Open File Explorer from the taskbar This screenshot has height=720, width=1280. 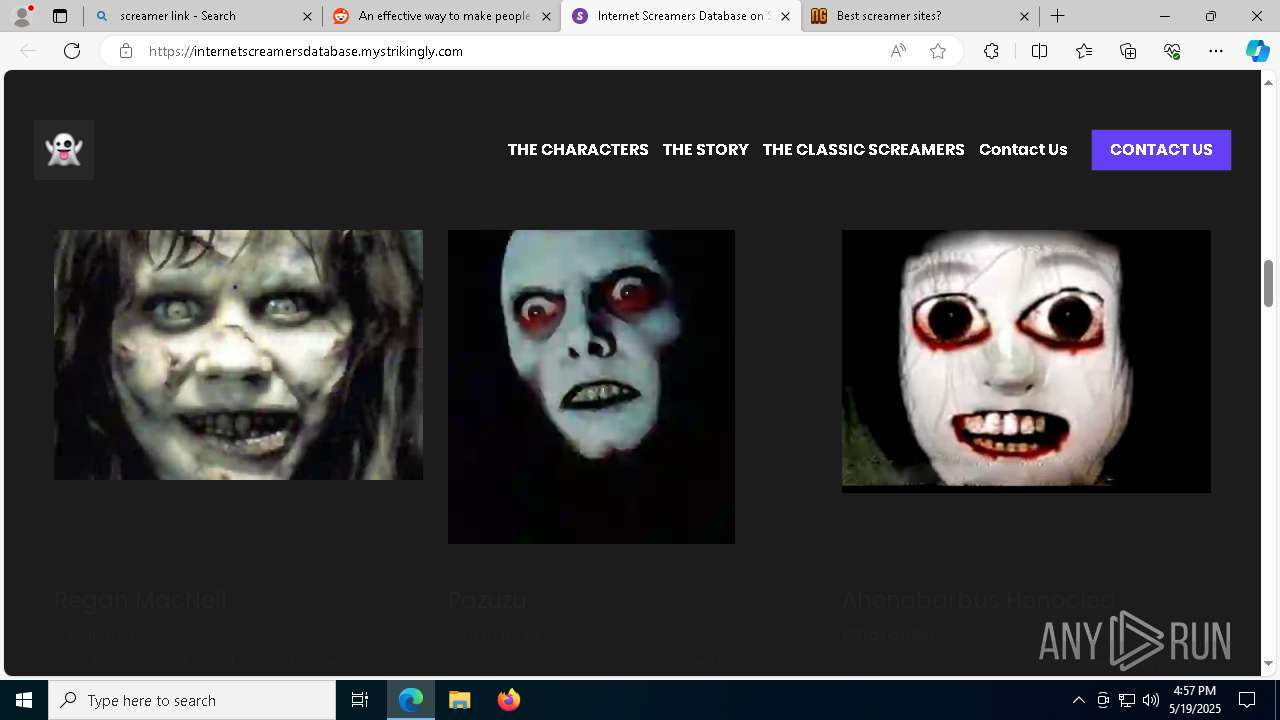point(459,700)
